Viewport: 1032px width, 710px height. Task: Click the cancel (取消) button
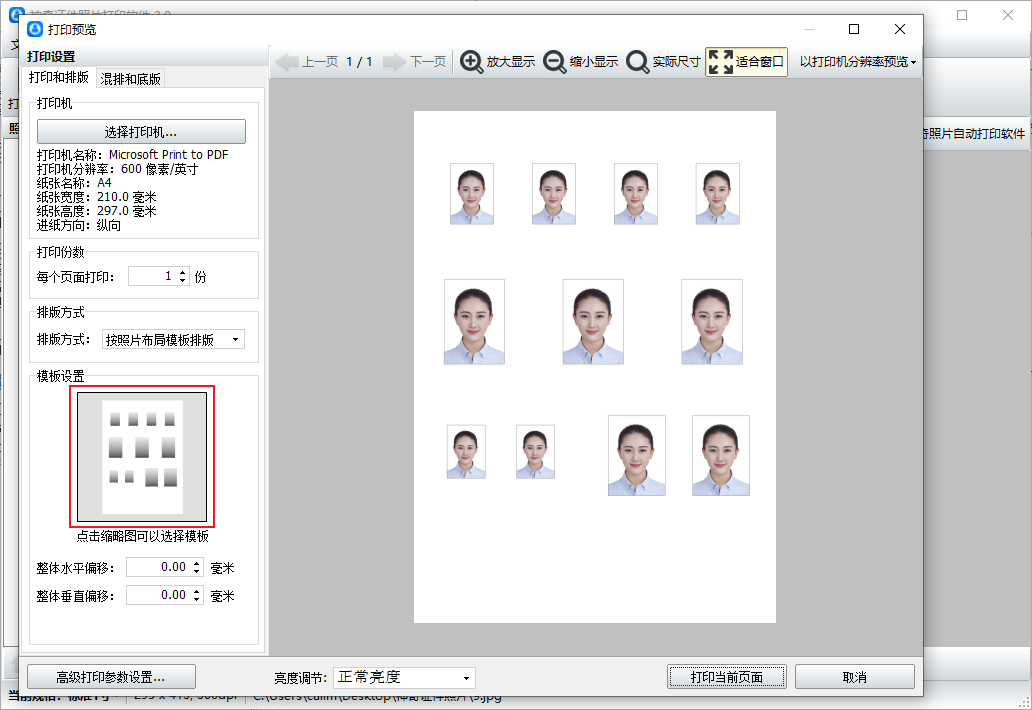pyautogui.click(x=854, y=677)
